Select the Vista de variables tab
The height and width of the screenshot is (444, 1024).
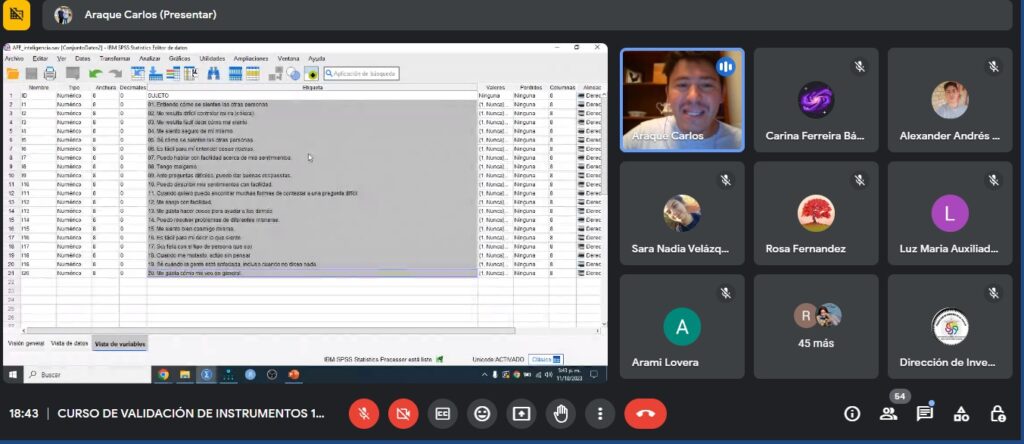(120, 343)
